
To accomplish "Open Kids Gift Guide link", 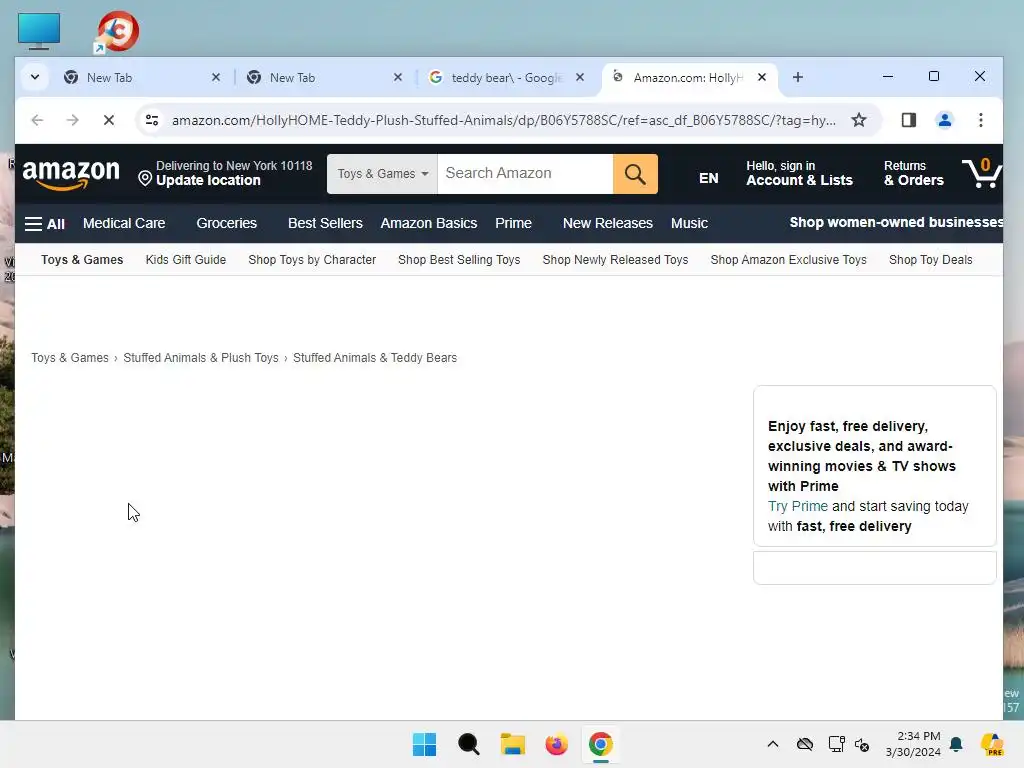I will coord(185,260).
